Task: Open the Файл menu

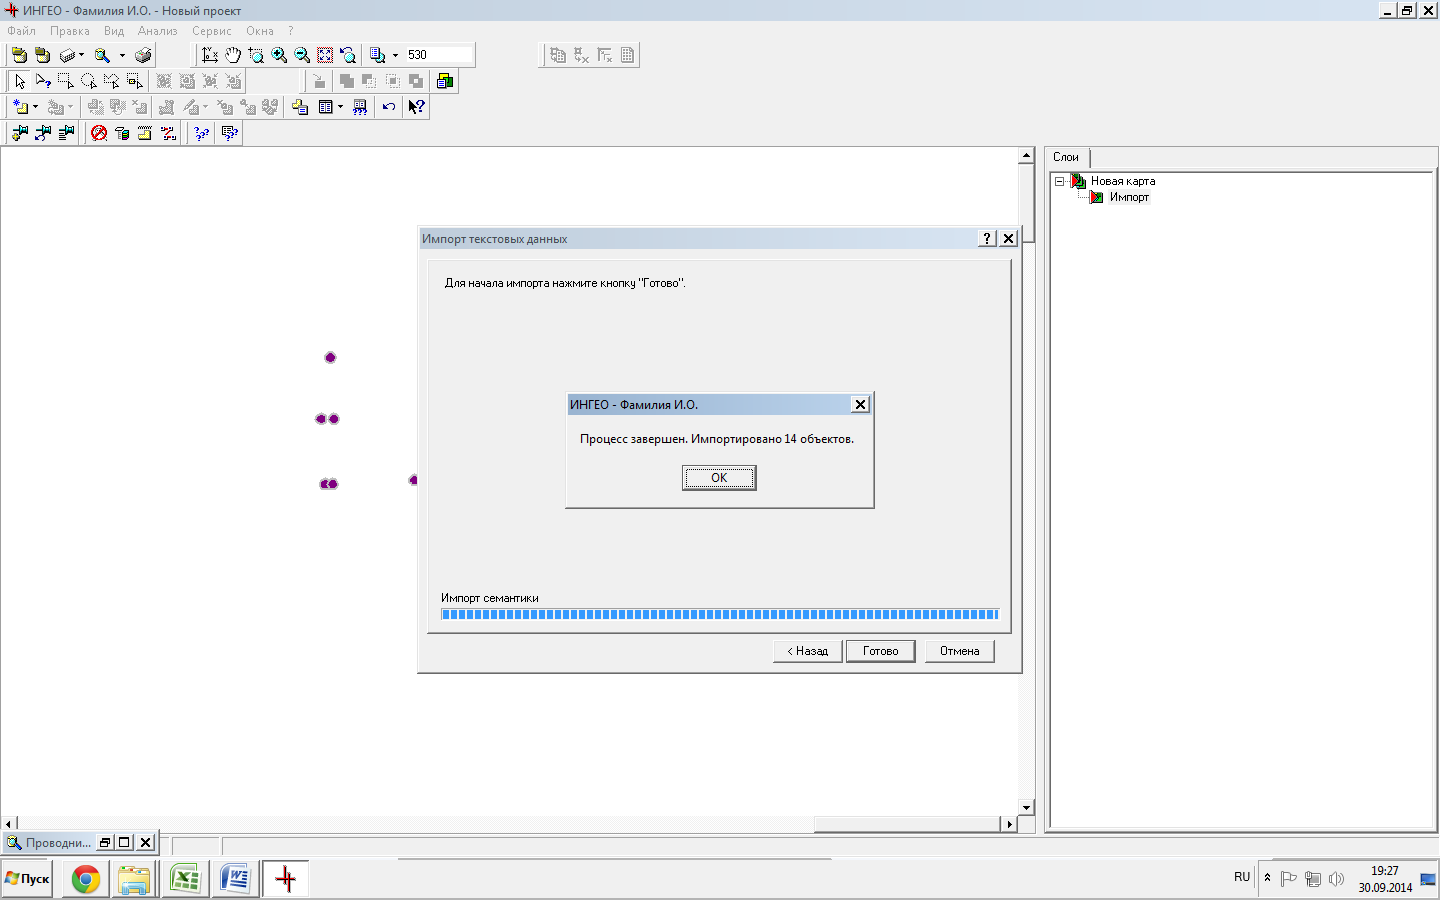Action: [x=21, y=31]
